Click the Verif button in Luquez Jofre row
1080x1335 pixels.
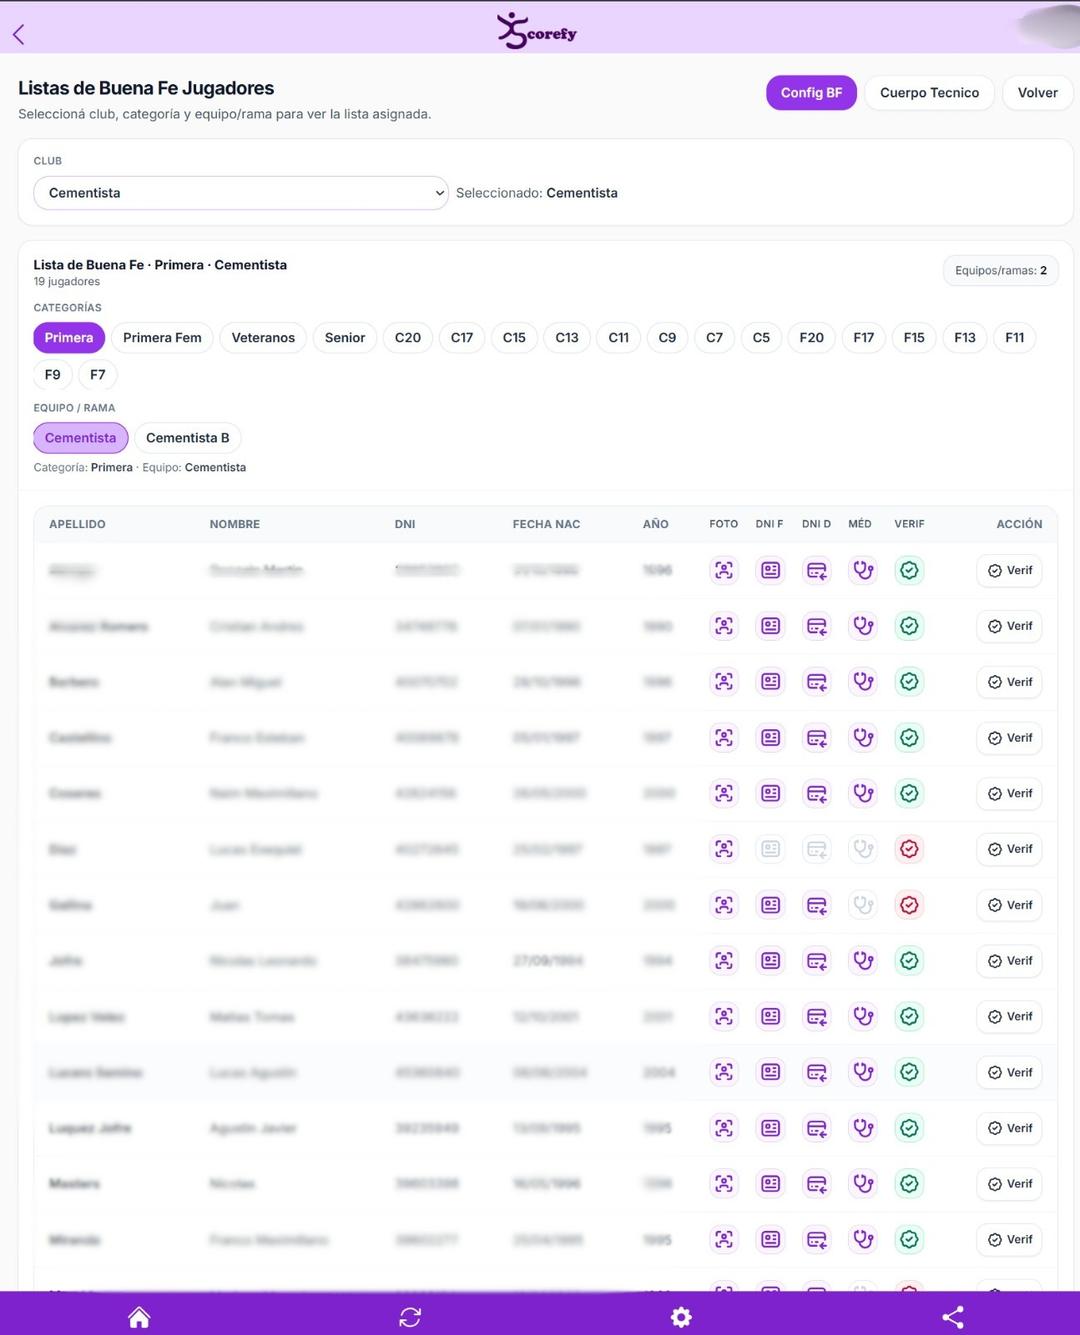coord(1010,1128)
